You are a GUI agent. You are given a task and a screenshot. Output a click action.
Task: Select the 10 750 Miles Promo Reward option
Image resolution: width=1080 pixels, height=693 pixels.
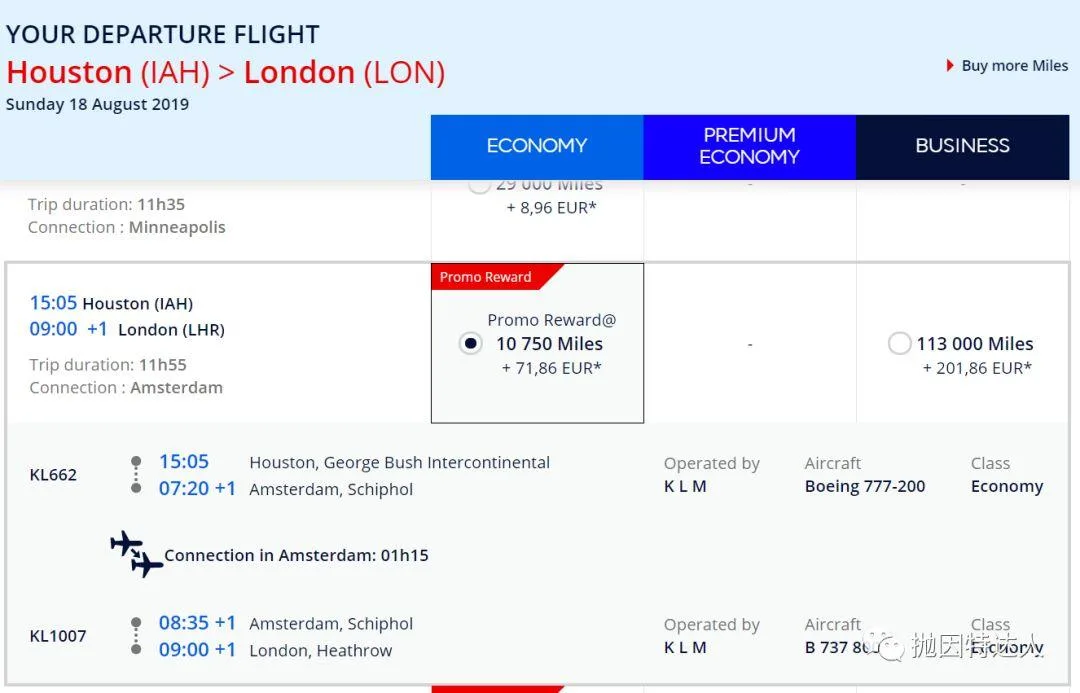point(470,343)
